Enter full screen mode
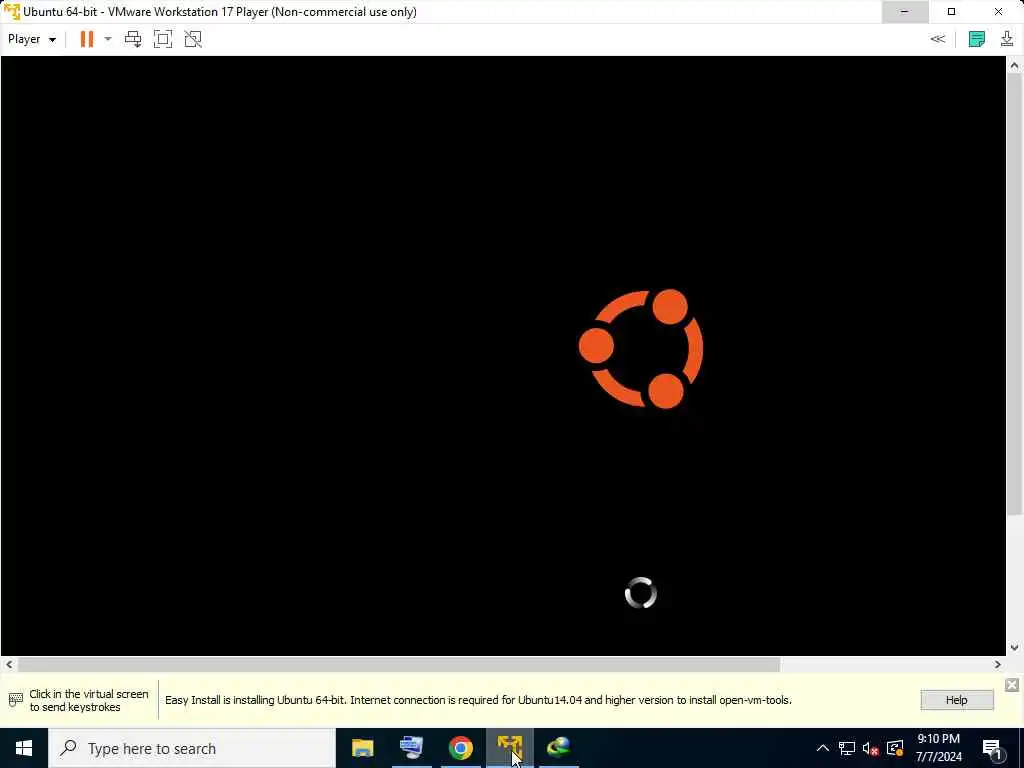1024x768 pixels. click(x=163, y=39)
